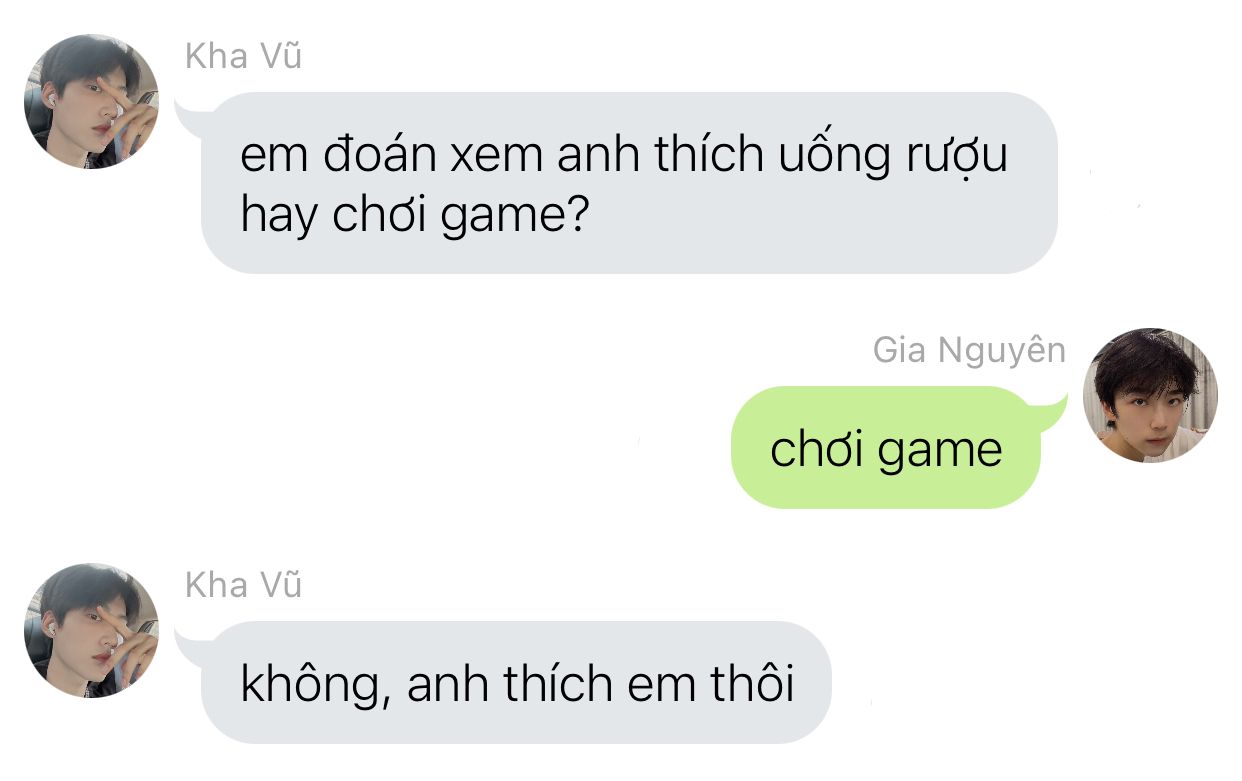Click the word "không," in the last message
Screen dimensions: 1242x781
point(315,686)
